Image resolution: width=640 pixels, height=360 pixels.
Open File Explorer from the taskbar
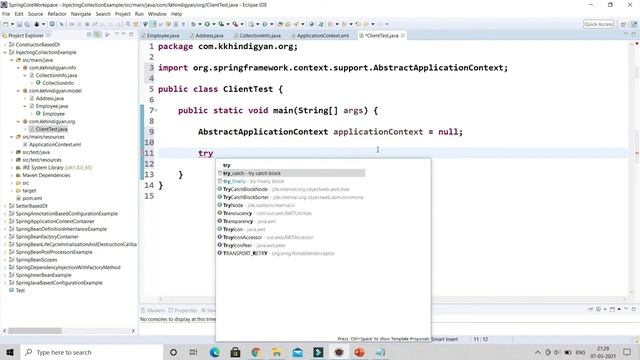277,352
